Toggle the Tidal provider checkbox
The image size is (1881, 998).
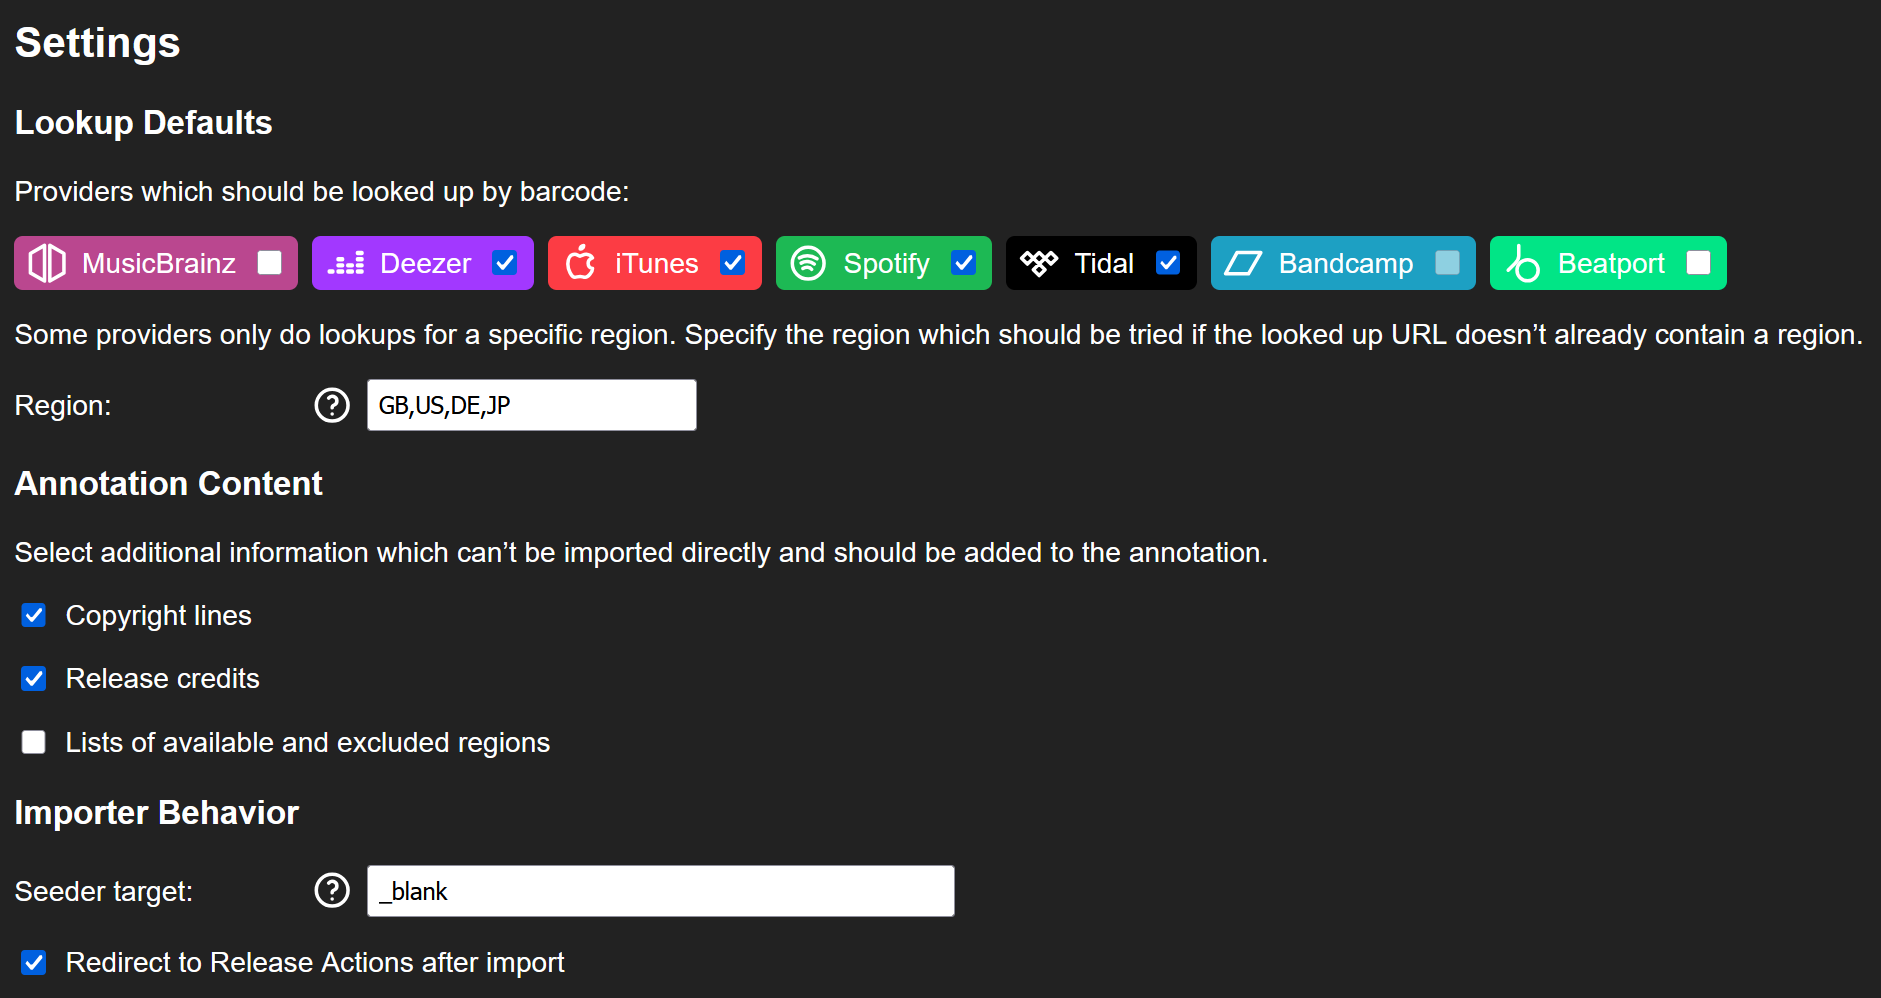point(1168,262)
